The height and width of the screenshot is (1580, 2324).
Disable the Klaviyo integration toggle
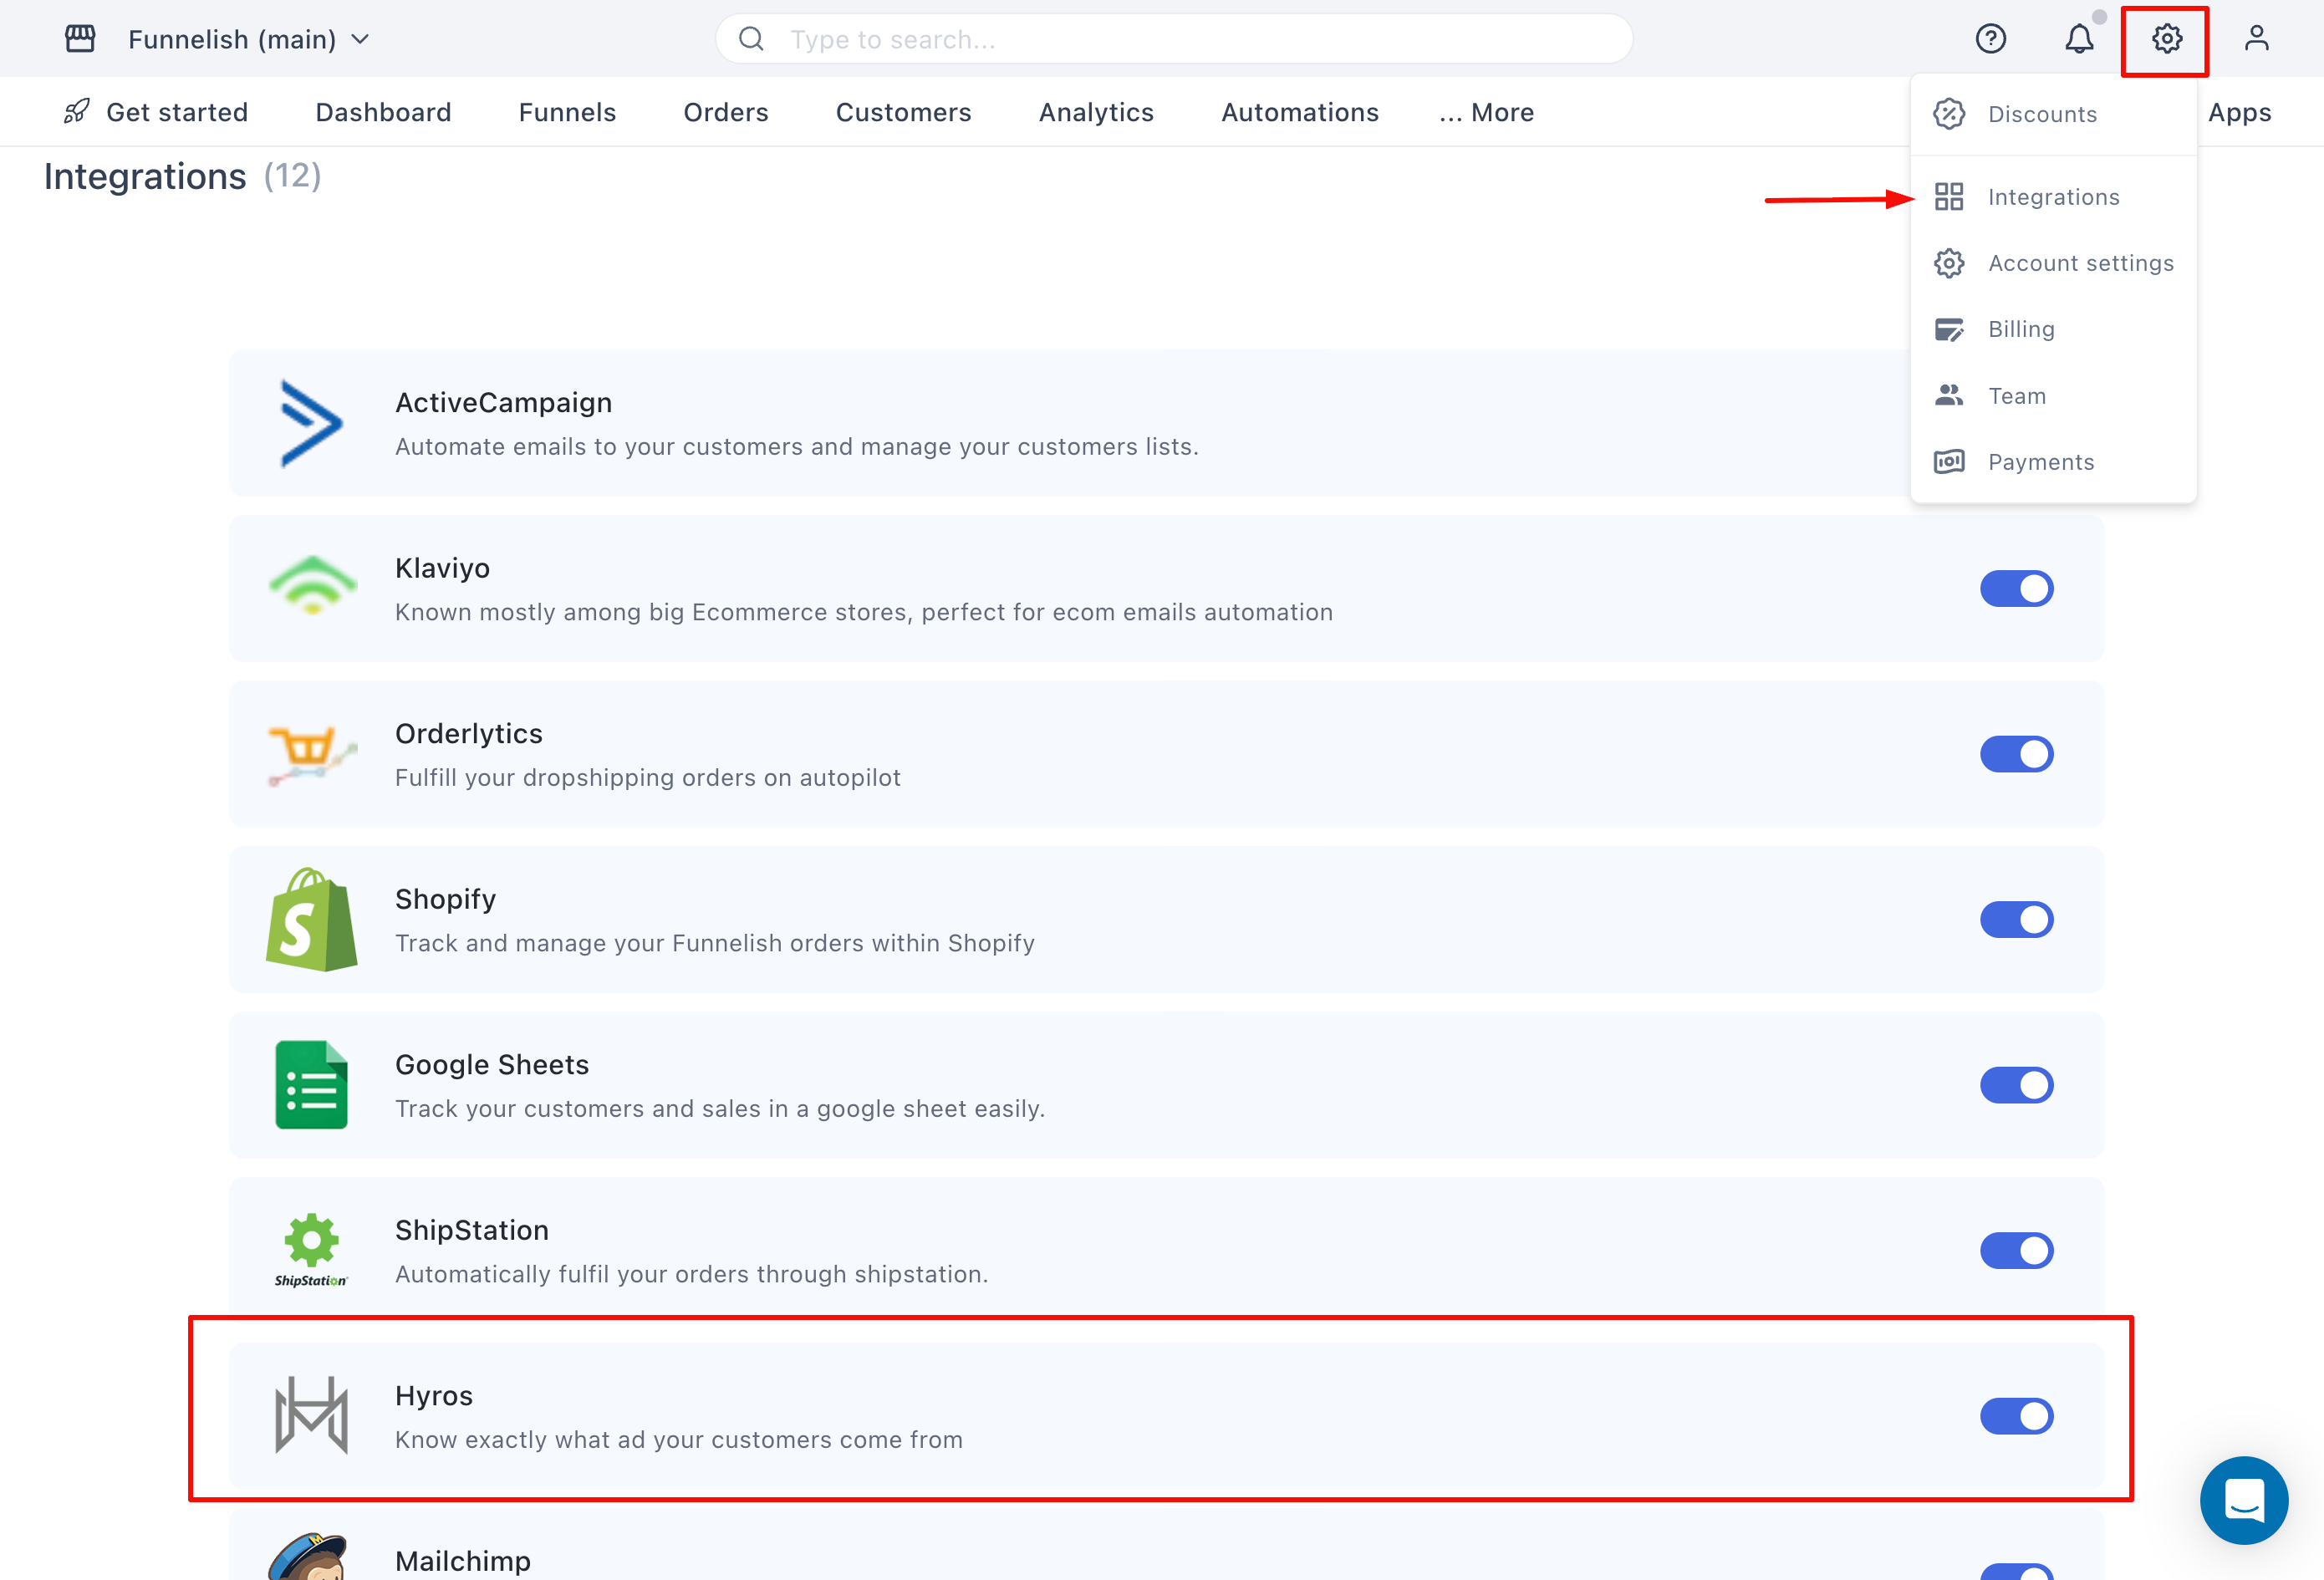coord(2016,589)
